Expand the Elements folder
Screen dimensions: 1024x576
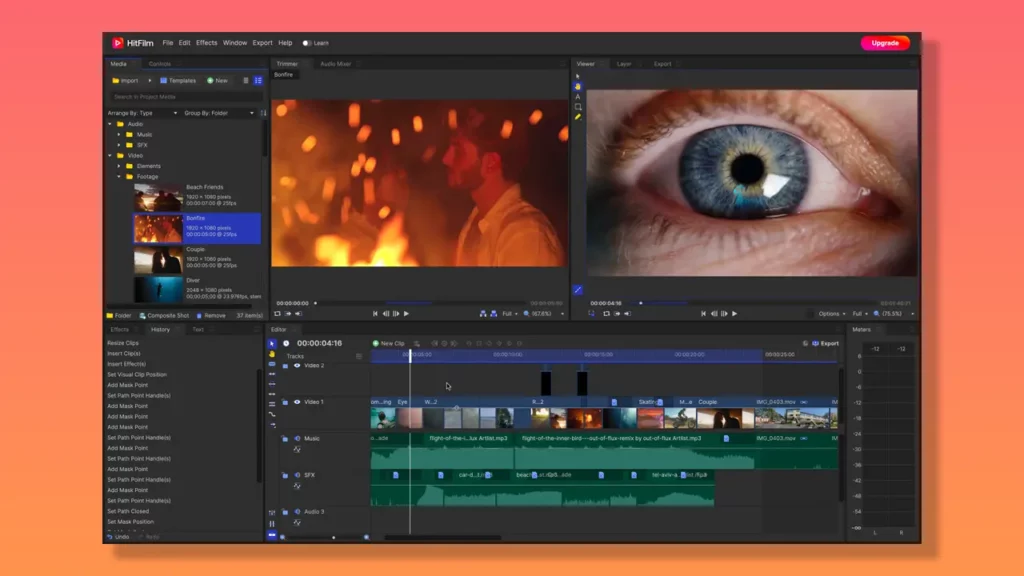point(119,166)
